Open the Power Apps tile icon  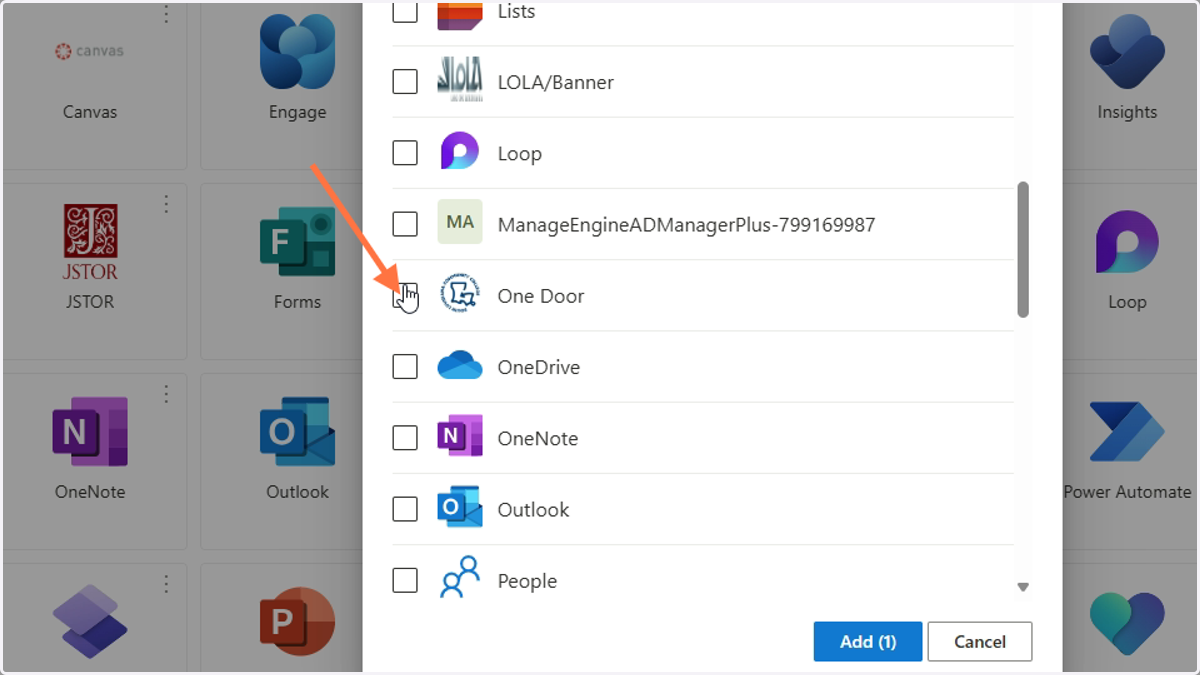point(90,622)
